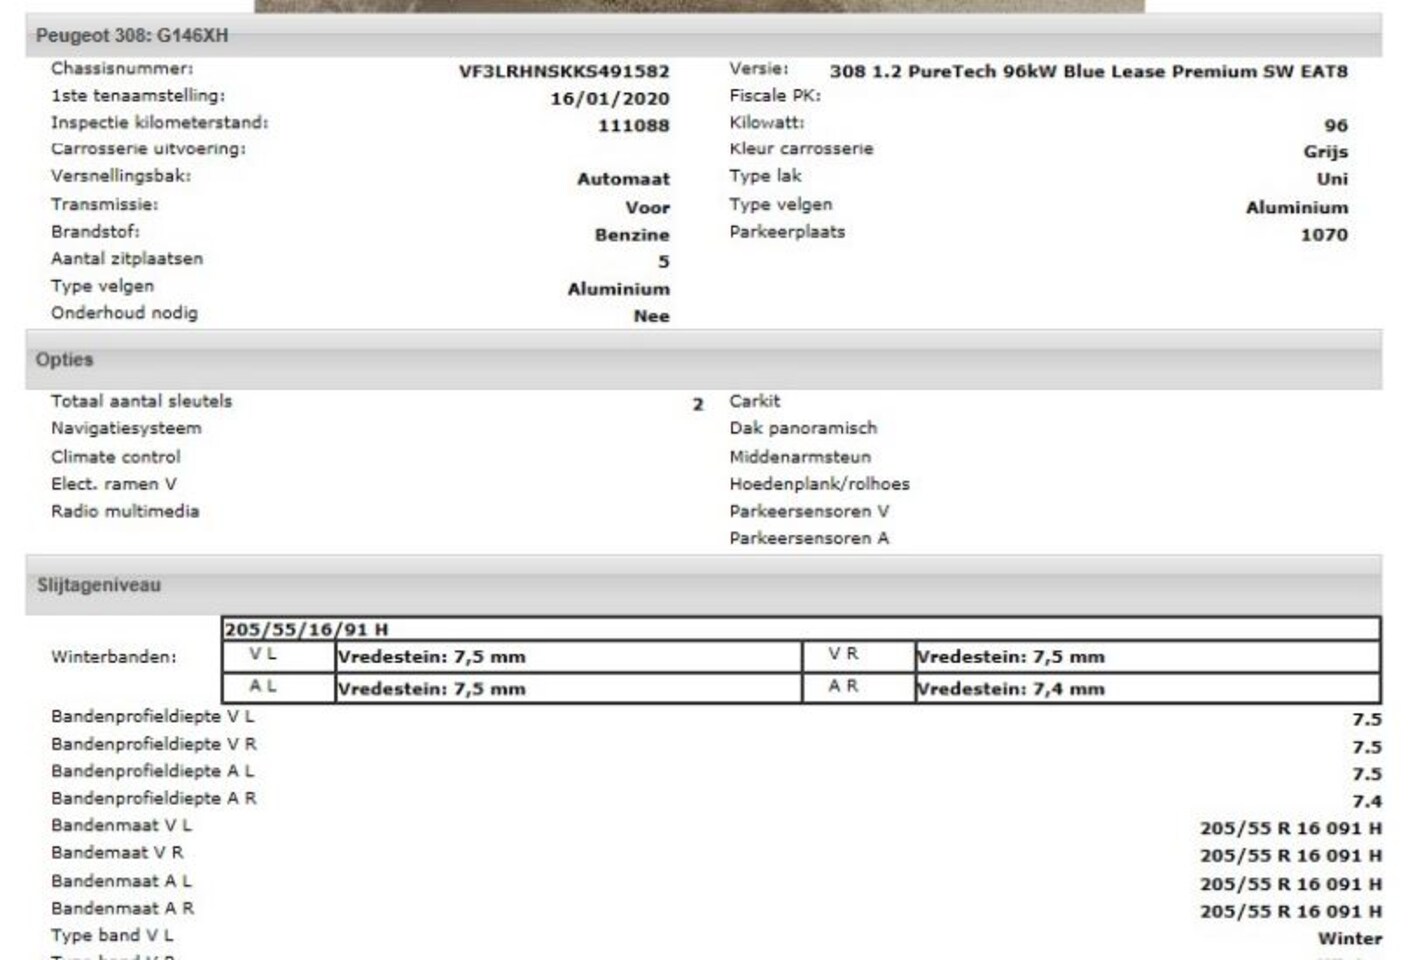Click the "A R" cell in the tyre table

click(858, 687)
